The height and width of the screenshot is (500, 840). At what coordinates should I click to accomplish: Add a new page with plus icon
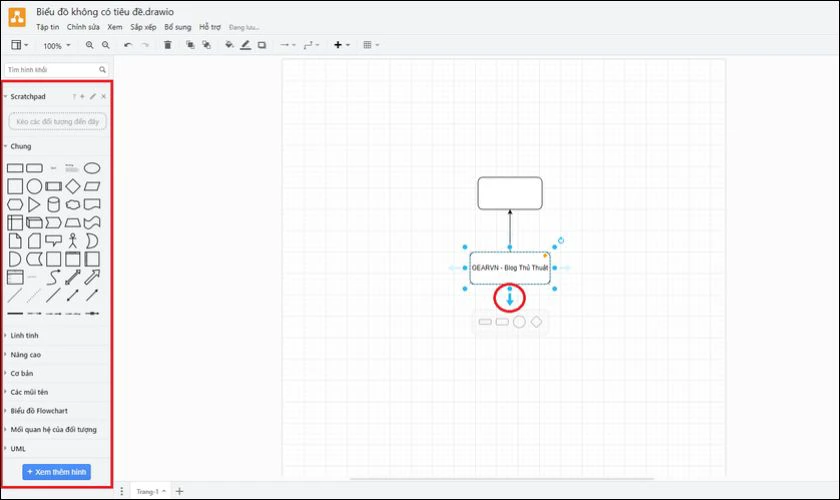pyautogui.click(x=179, y=491)
